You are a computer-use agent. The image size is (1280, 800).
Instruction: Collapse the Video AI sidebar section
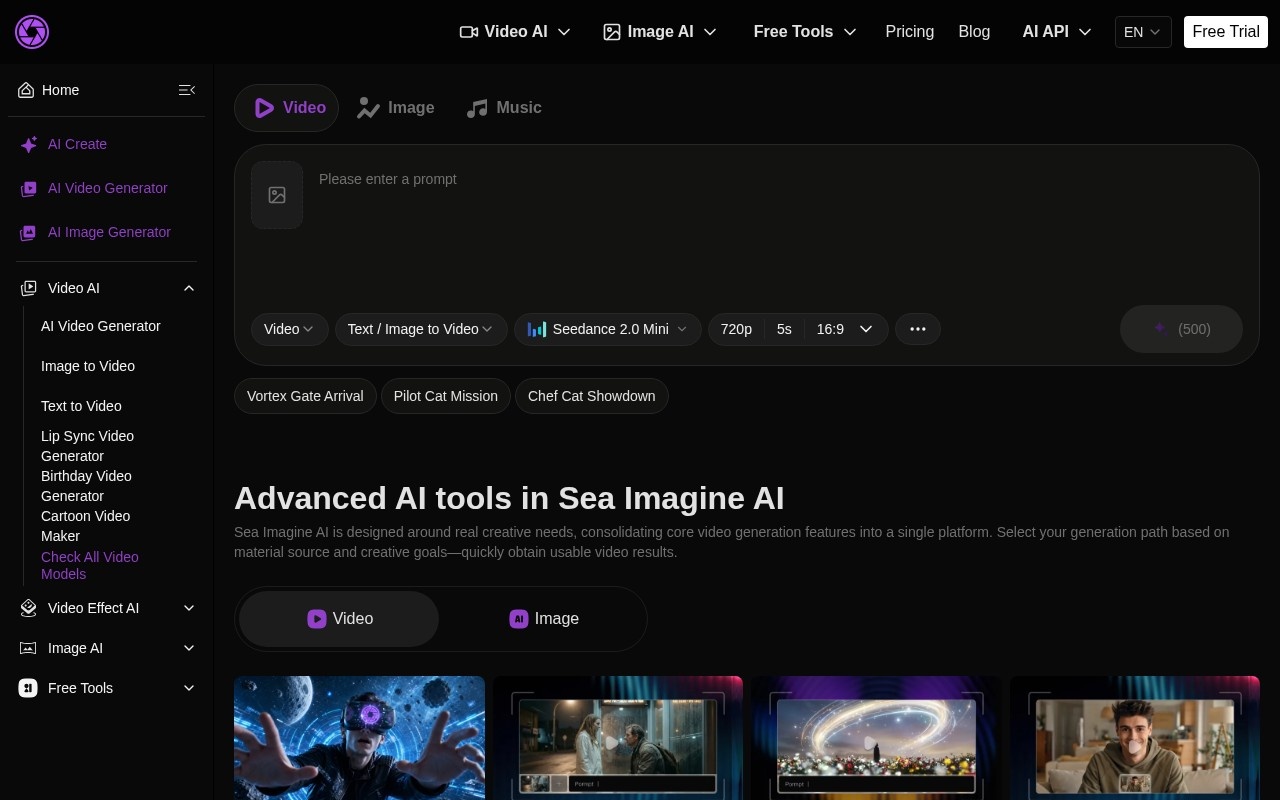[189, 288]
